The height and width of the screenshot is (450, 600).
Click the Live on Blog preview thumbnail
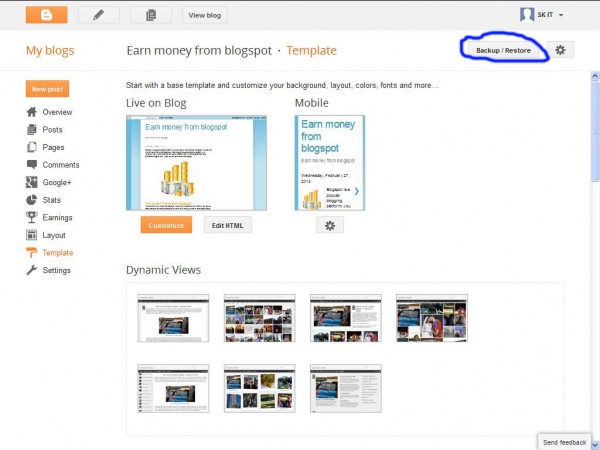[x=196, y=163]
